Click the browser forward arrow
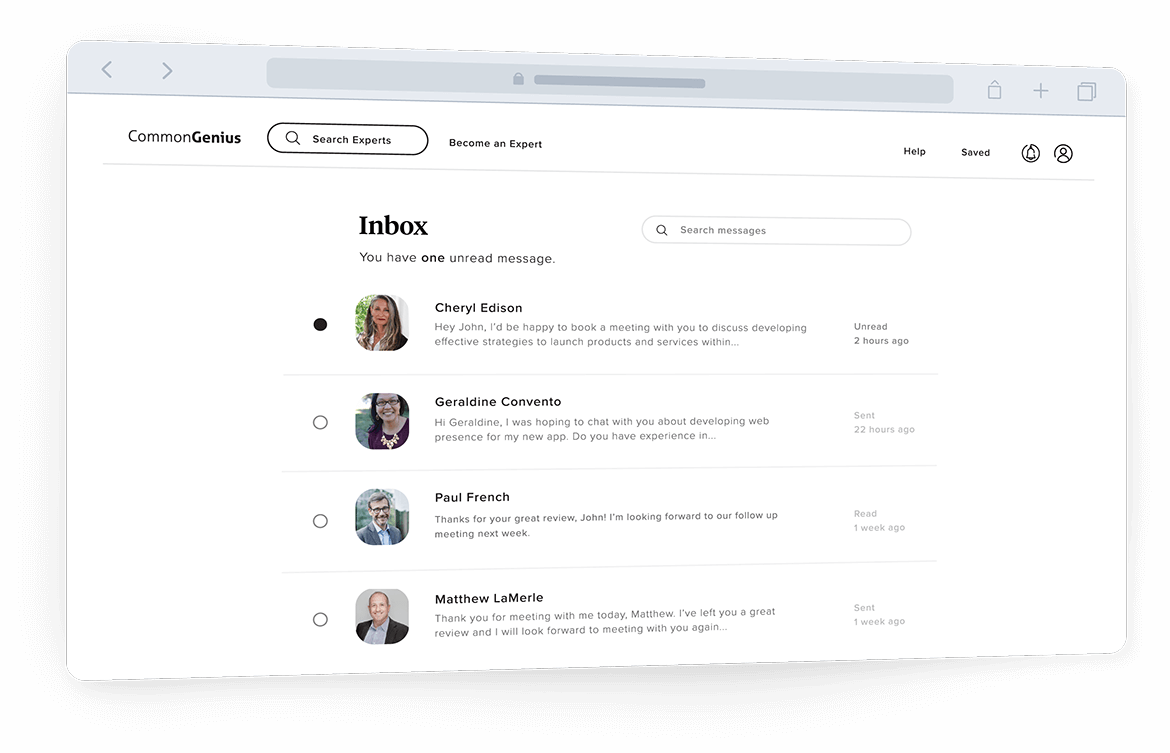 167,71
